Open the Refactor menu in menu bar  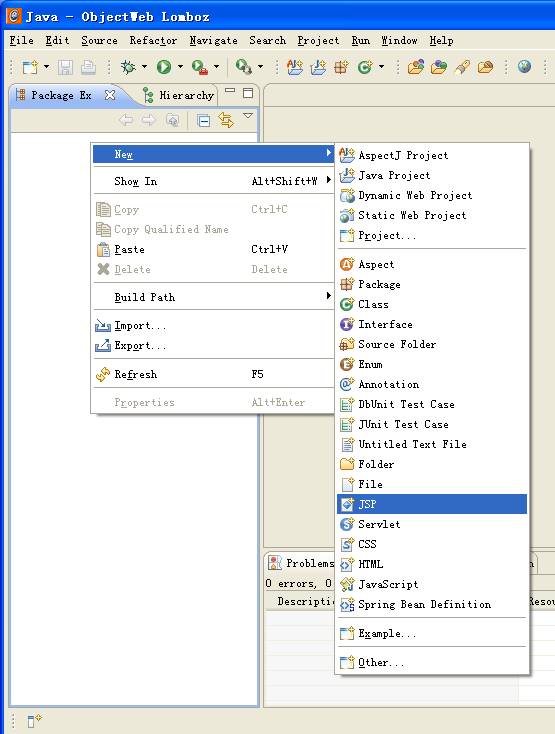tap(153, 41)
